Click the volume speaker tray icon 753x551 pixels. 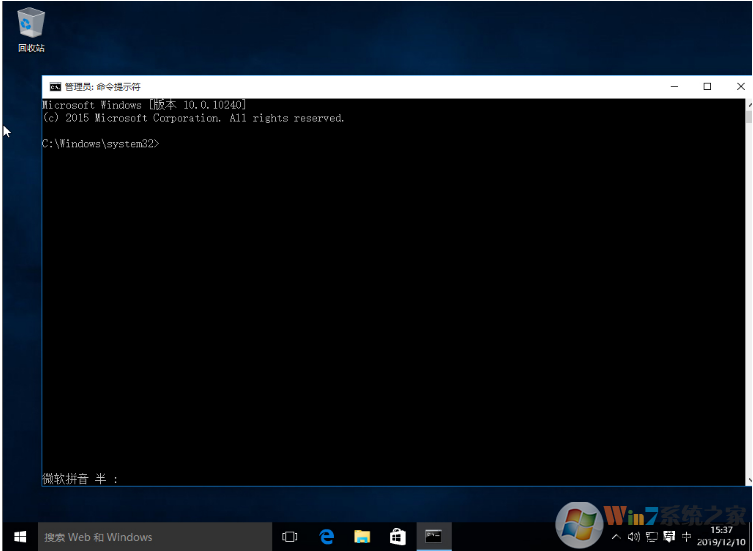click(633, 537)
